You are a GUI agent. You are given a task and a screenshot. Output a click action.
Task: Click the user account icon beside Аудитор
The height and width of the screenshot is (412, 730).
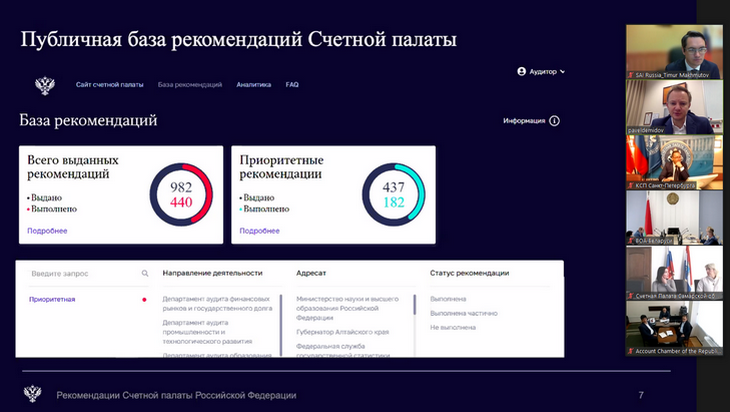(521, 71)
